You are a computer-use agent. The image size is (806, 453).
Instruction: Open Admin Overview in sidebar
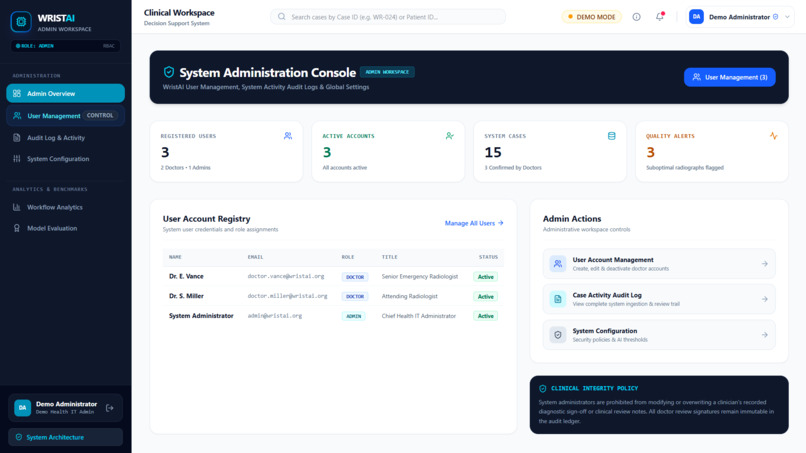[x=65, y=94]
